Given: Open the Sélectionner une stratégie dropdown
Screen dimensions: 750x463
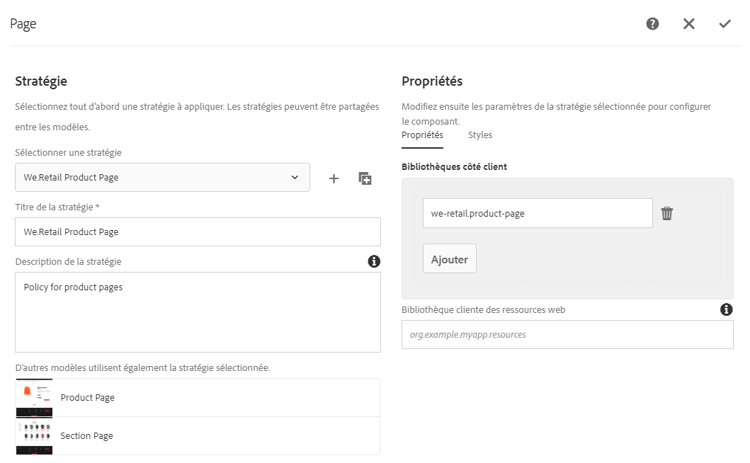Looking at the screenshot, I should pos(162,178).
